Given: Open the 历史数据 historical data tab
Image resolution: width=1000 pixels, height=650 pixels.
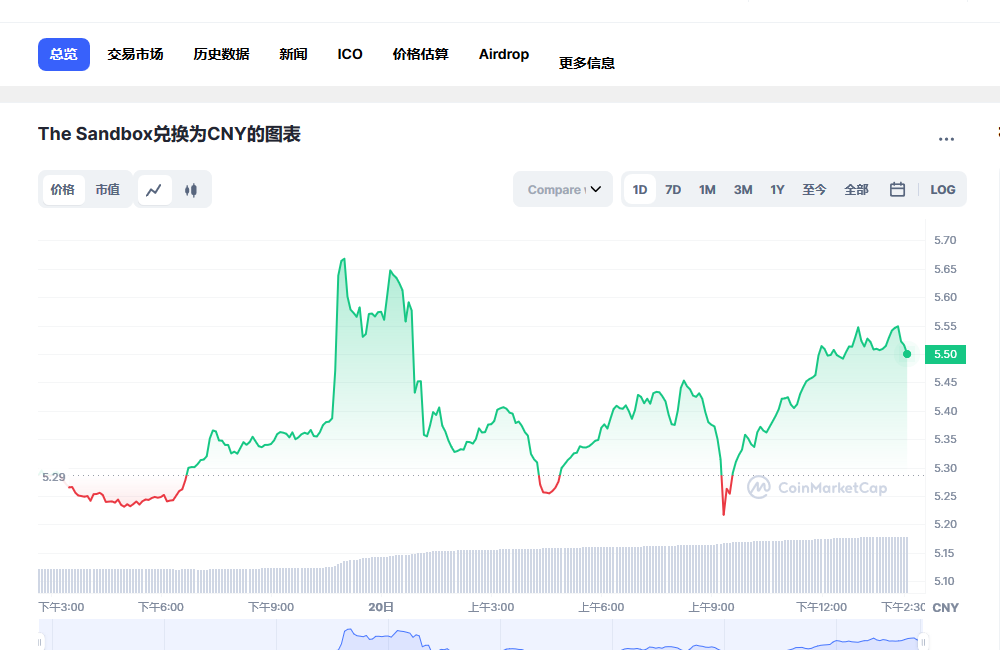Looking at the screenshot, I should click(x=221, y=54).
